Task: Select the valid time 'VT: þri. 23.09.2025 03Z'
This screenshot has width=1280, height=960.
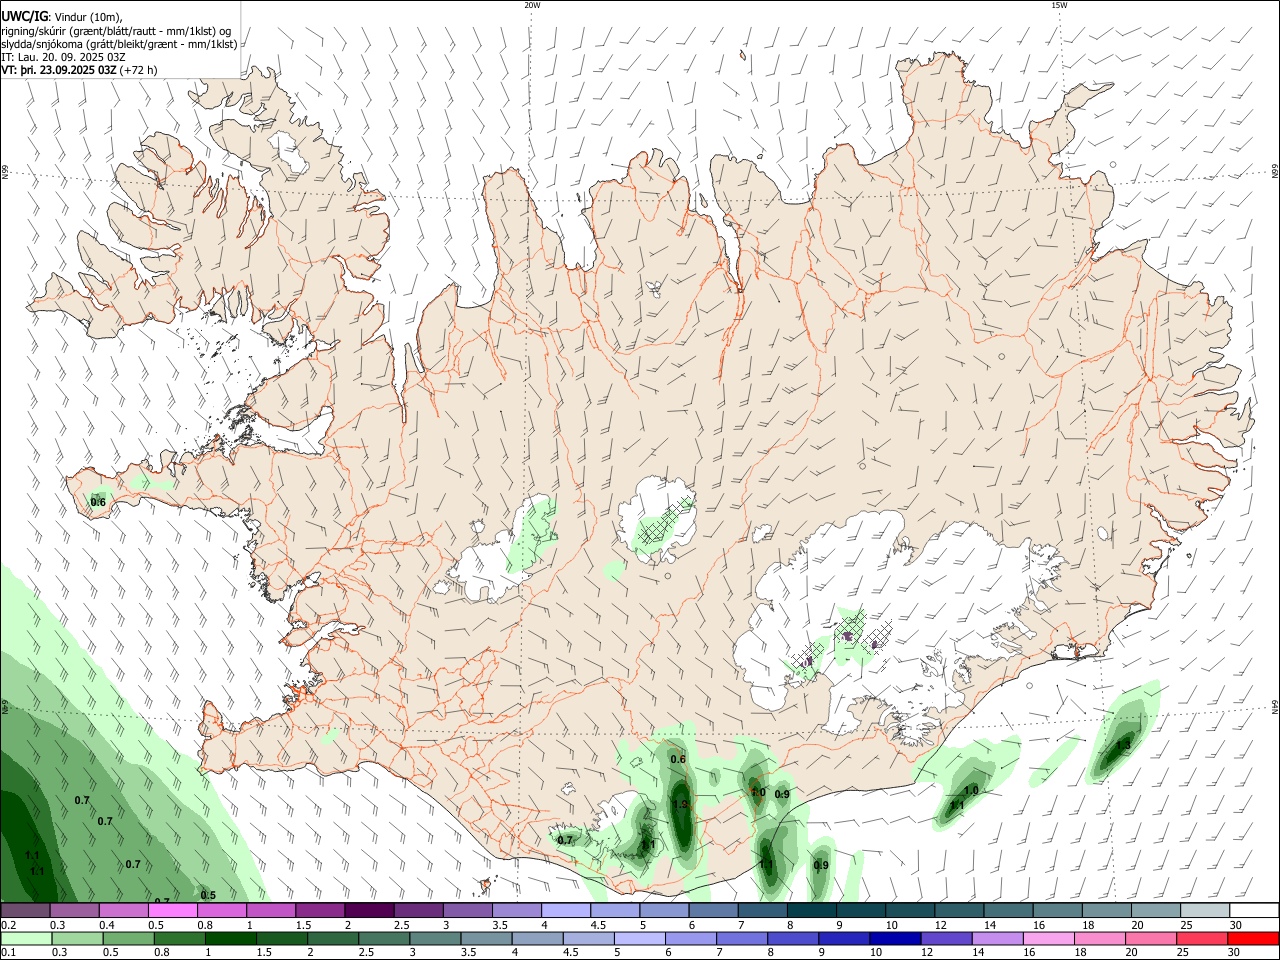Action: coord(58,70)
